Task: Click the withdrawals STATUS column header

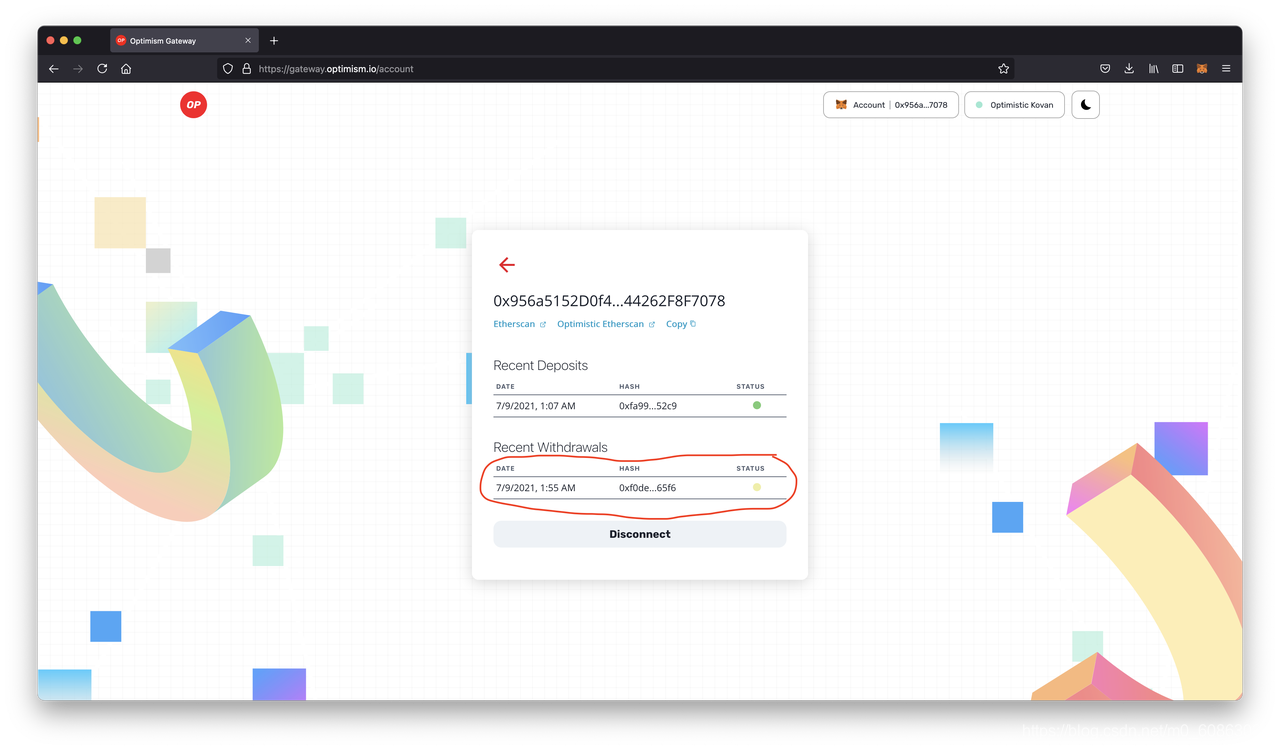Action: coord(750,469)
